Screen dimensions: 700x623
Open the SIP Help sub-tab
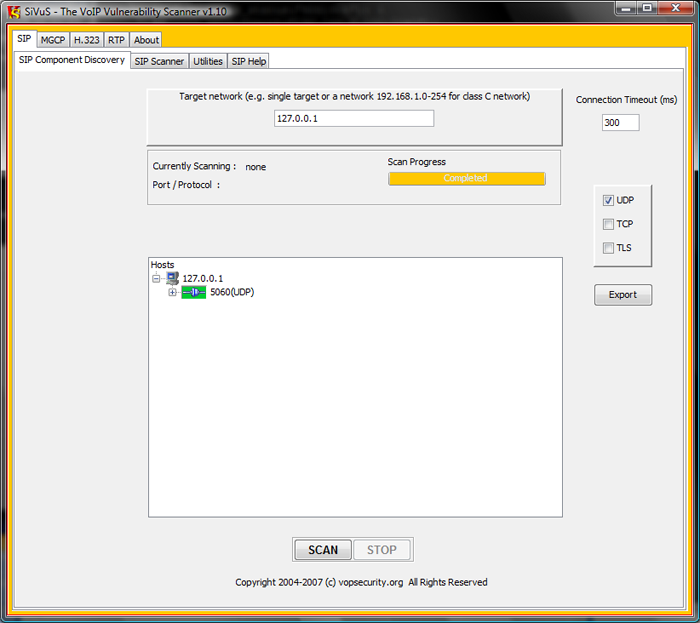[249, 61]
